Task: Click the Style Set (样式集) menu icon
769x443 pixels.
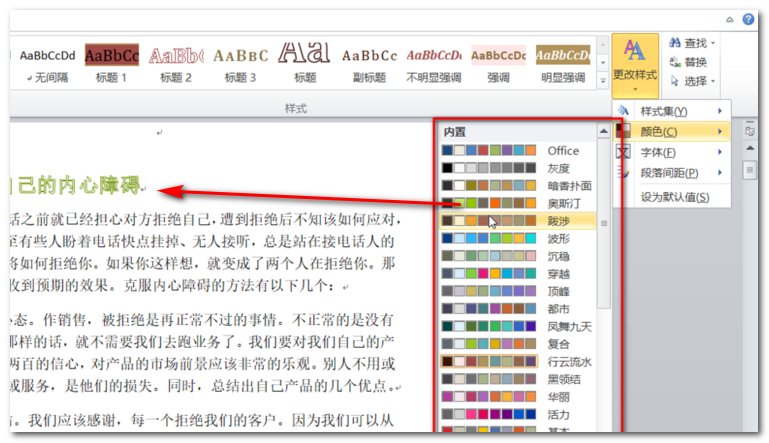Action: tap(623, 111)
